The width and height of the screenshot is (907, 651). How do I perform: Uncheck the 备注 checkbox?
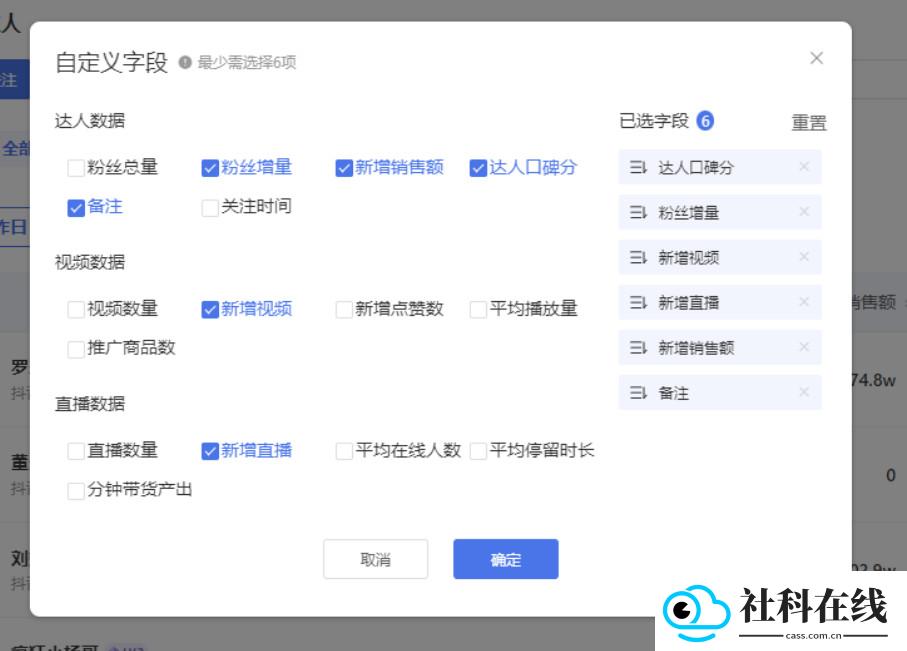click(x=76, y=207)
